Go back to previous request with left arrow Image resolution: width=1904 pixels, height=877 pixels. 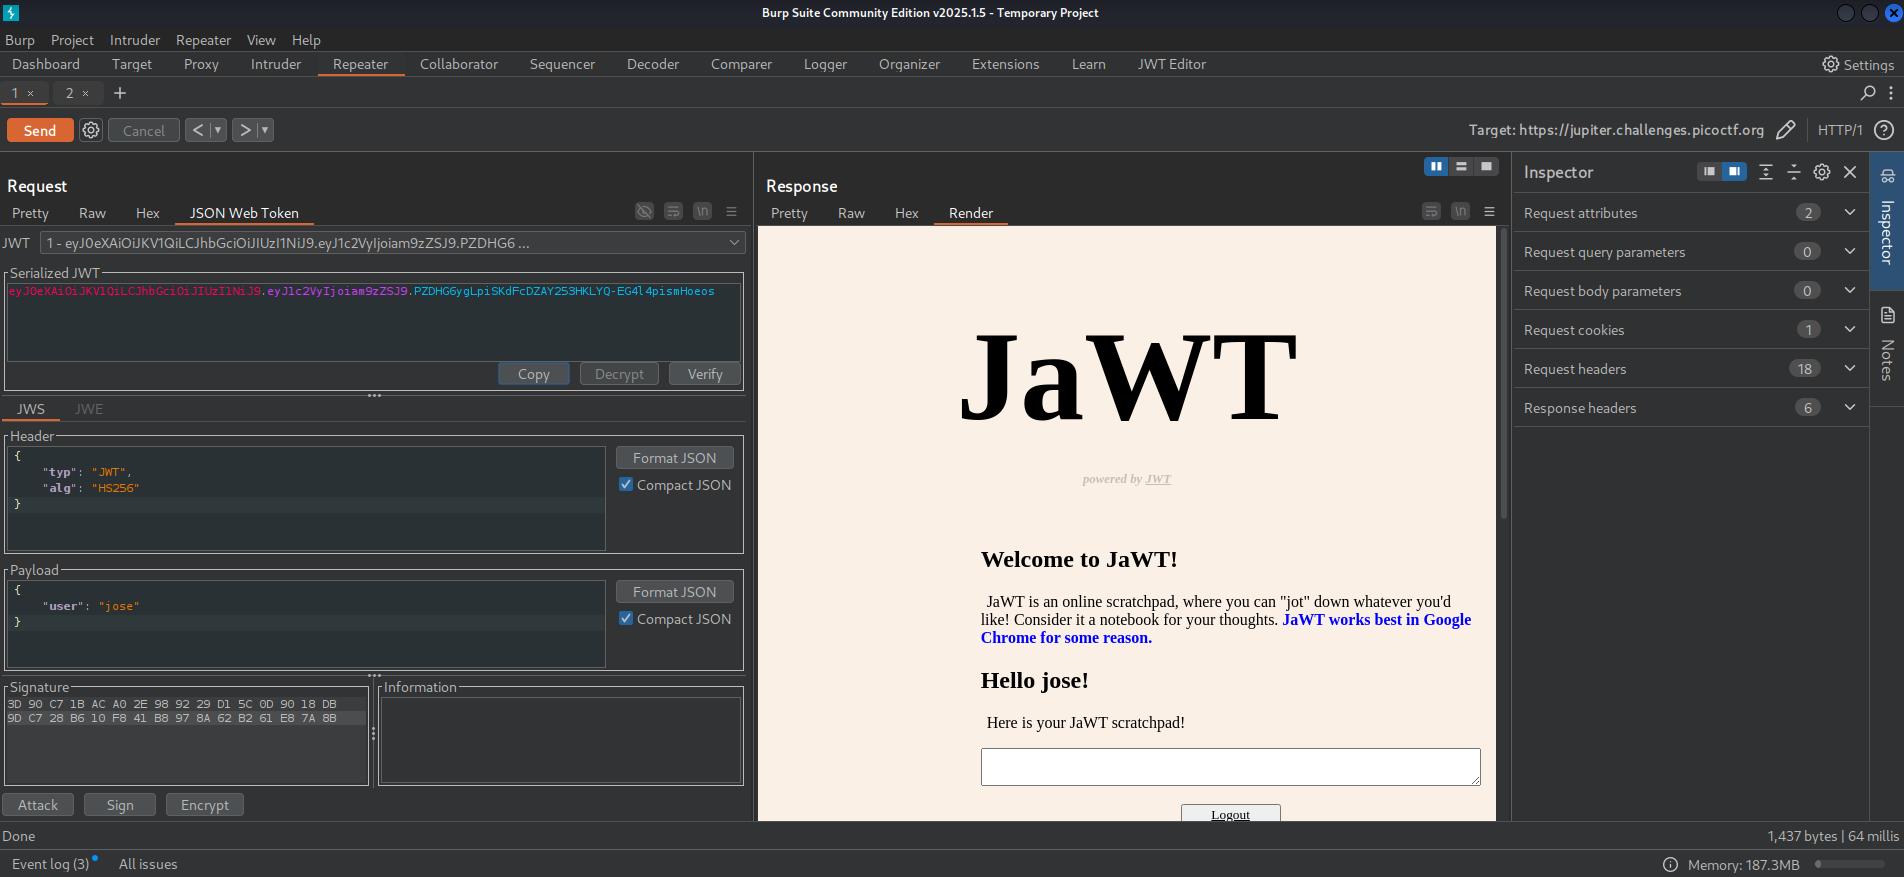point(197,130)
